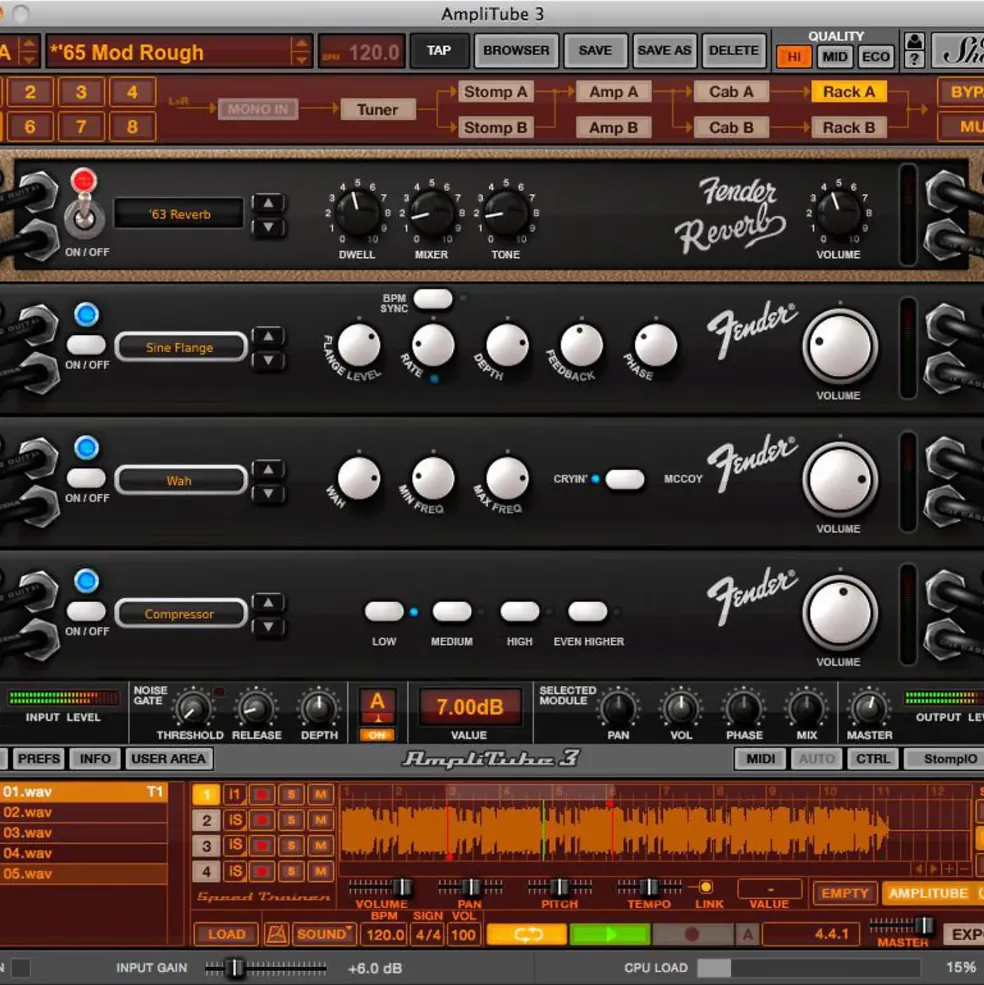Click the selected module PAN knob

pyautogui.click(x=618, y=709)
